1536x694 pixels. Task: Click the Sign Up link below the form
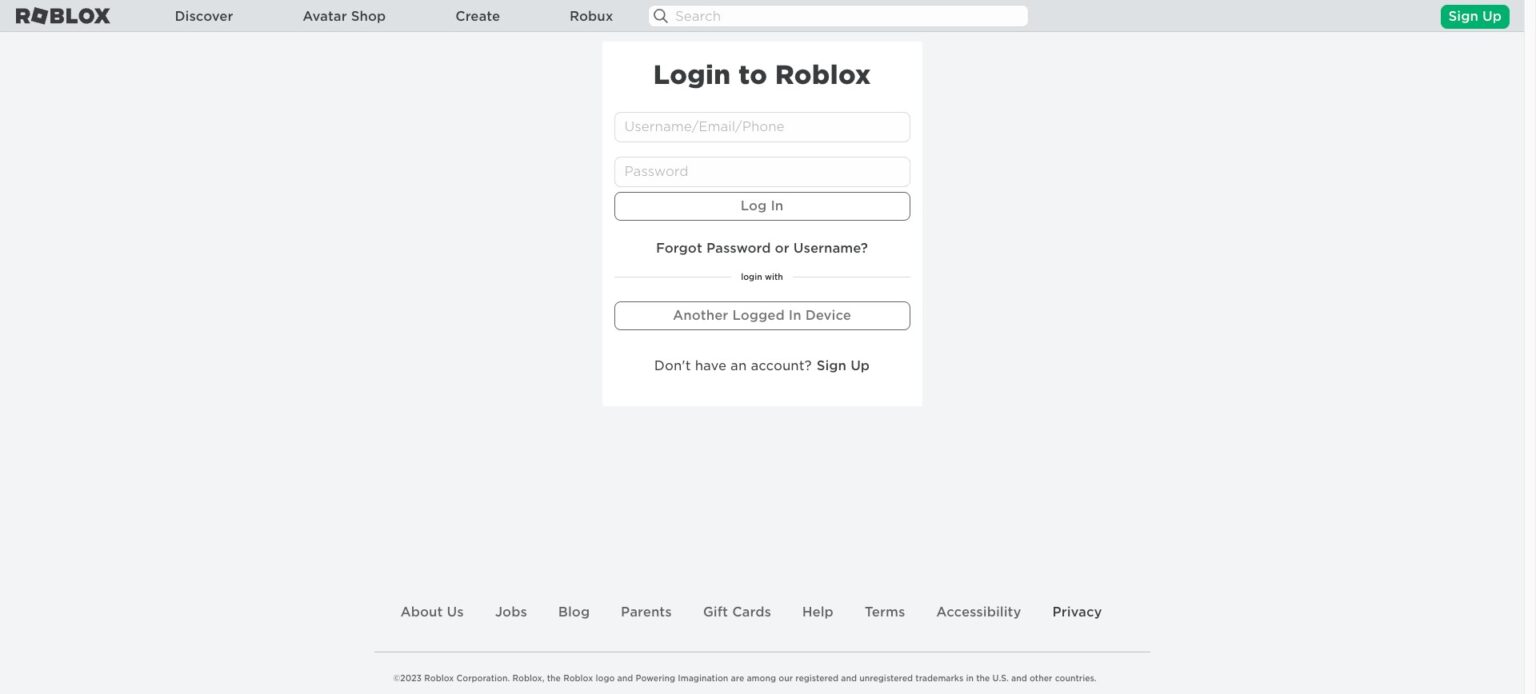pos(843,365)
